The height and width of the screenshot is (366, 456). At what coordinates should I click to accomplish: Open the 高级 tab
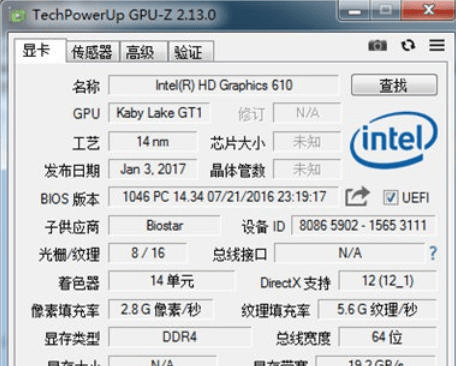click(x=143, y=52)
